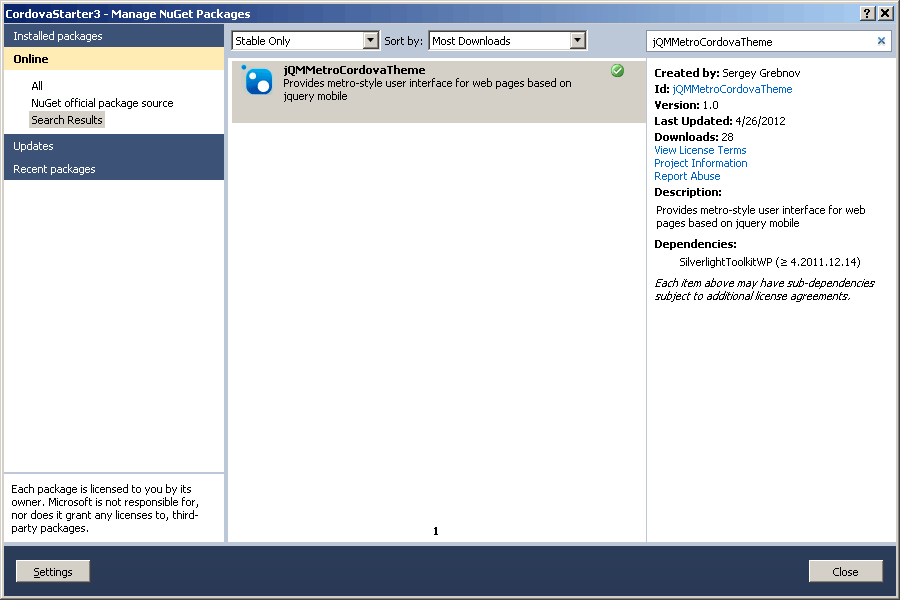Clear the search box with the X icon
This screenshot has width=900, height=600.
(x=881, y=41)
